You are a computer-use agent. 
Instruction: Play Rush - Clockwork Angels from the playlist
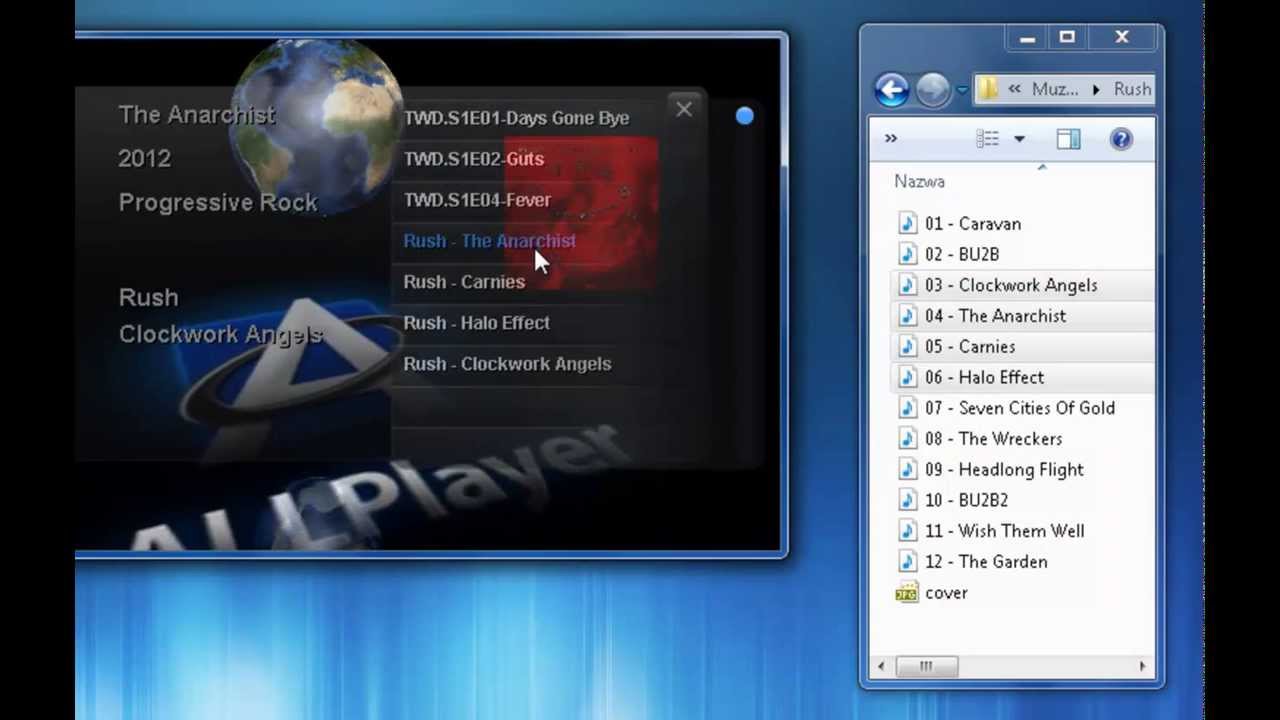pyautogui.click(x=507, y=364)
